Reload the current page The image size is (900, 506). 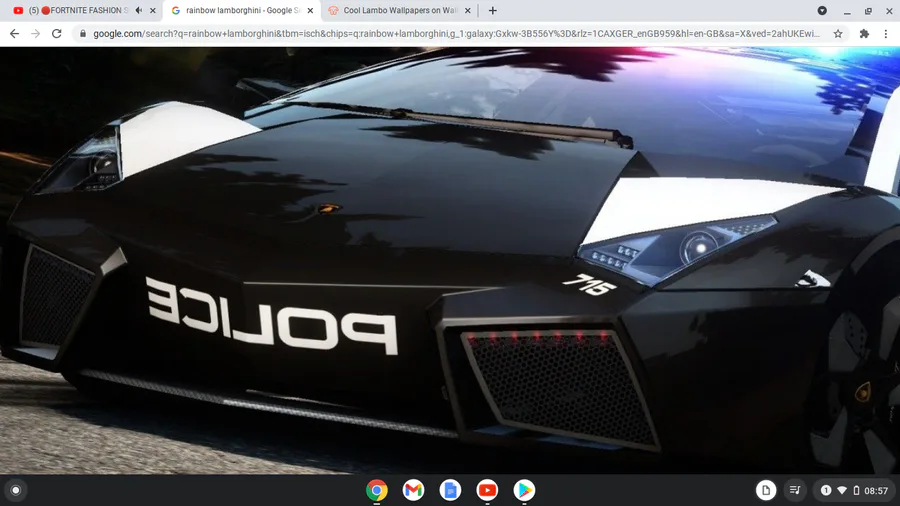(x=56, y=34)
